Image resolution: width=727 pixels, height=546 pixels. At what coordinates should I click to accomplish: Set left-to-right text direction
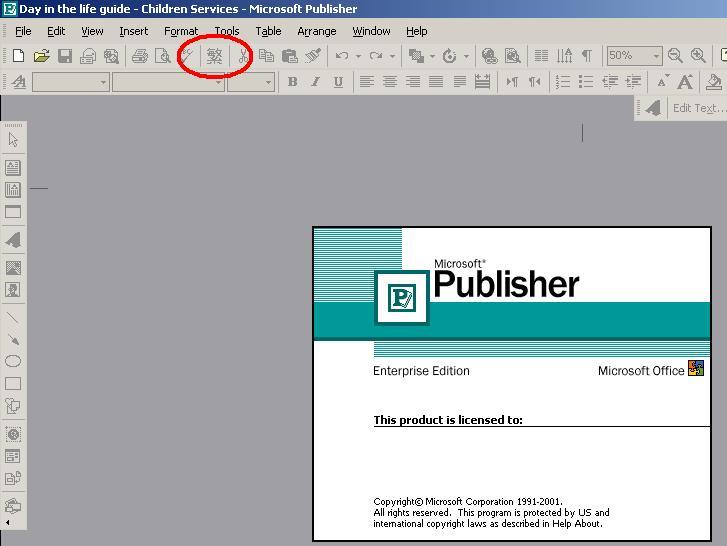[512, 82]
